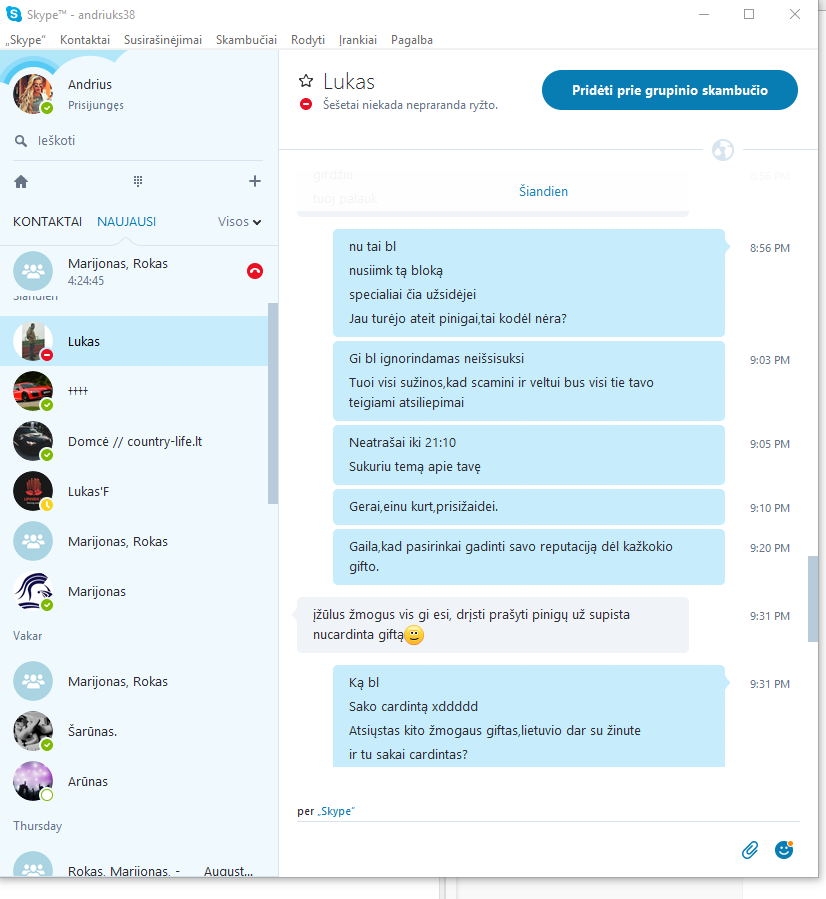Switch to the KONTAKTAI tab

48,222
